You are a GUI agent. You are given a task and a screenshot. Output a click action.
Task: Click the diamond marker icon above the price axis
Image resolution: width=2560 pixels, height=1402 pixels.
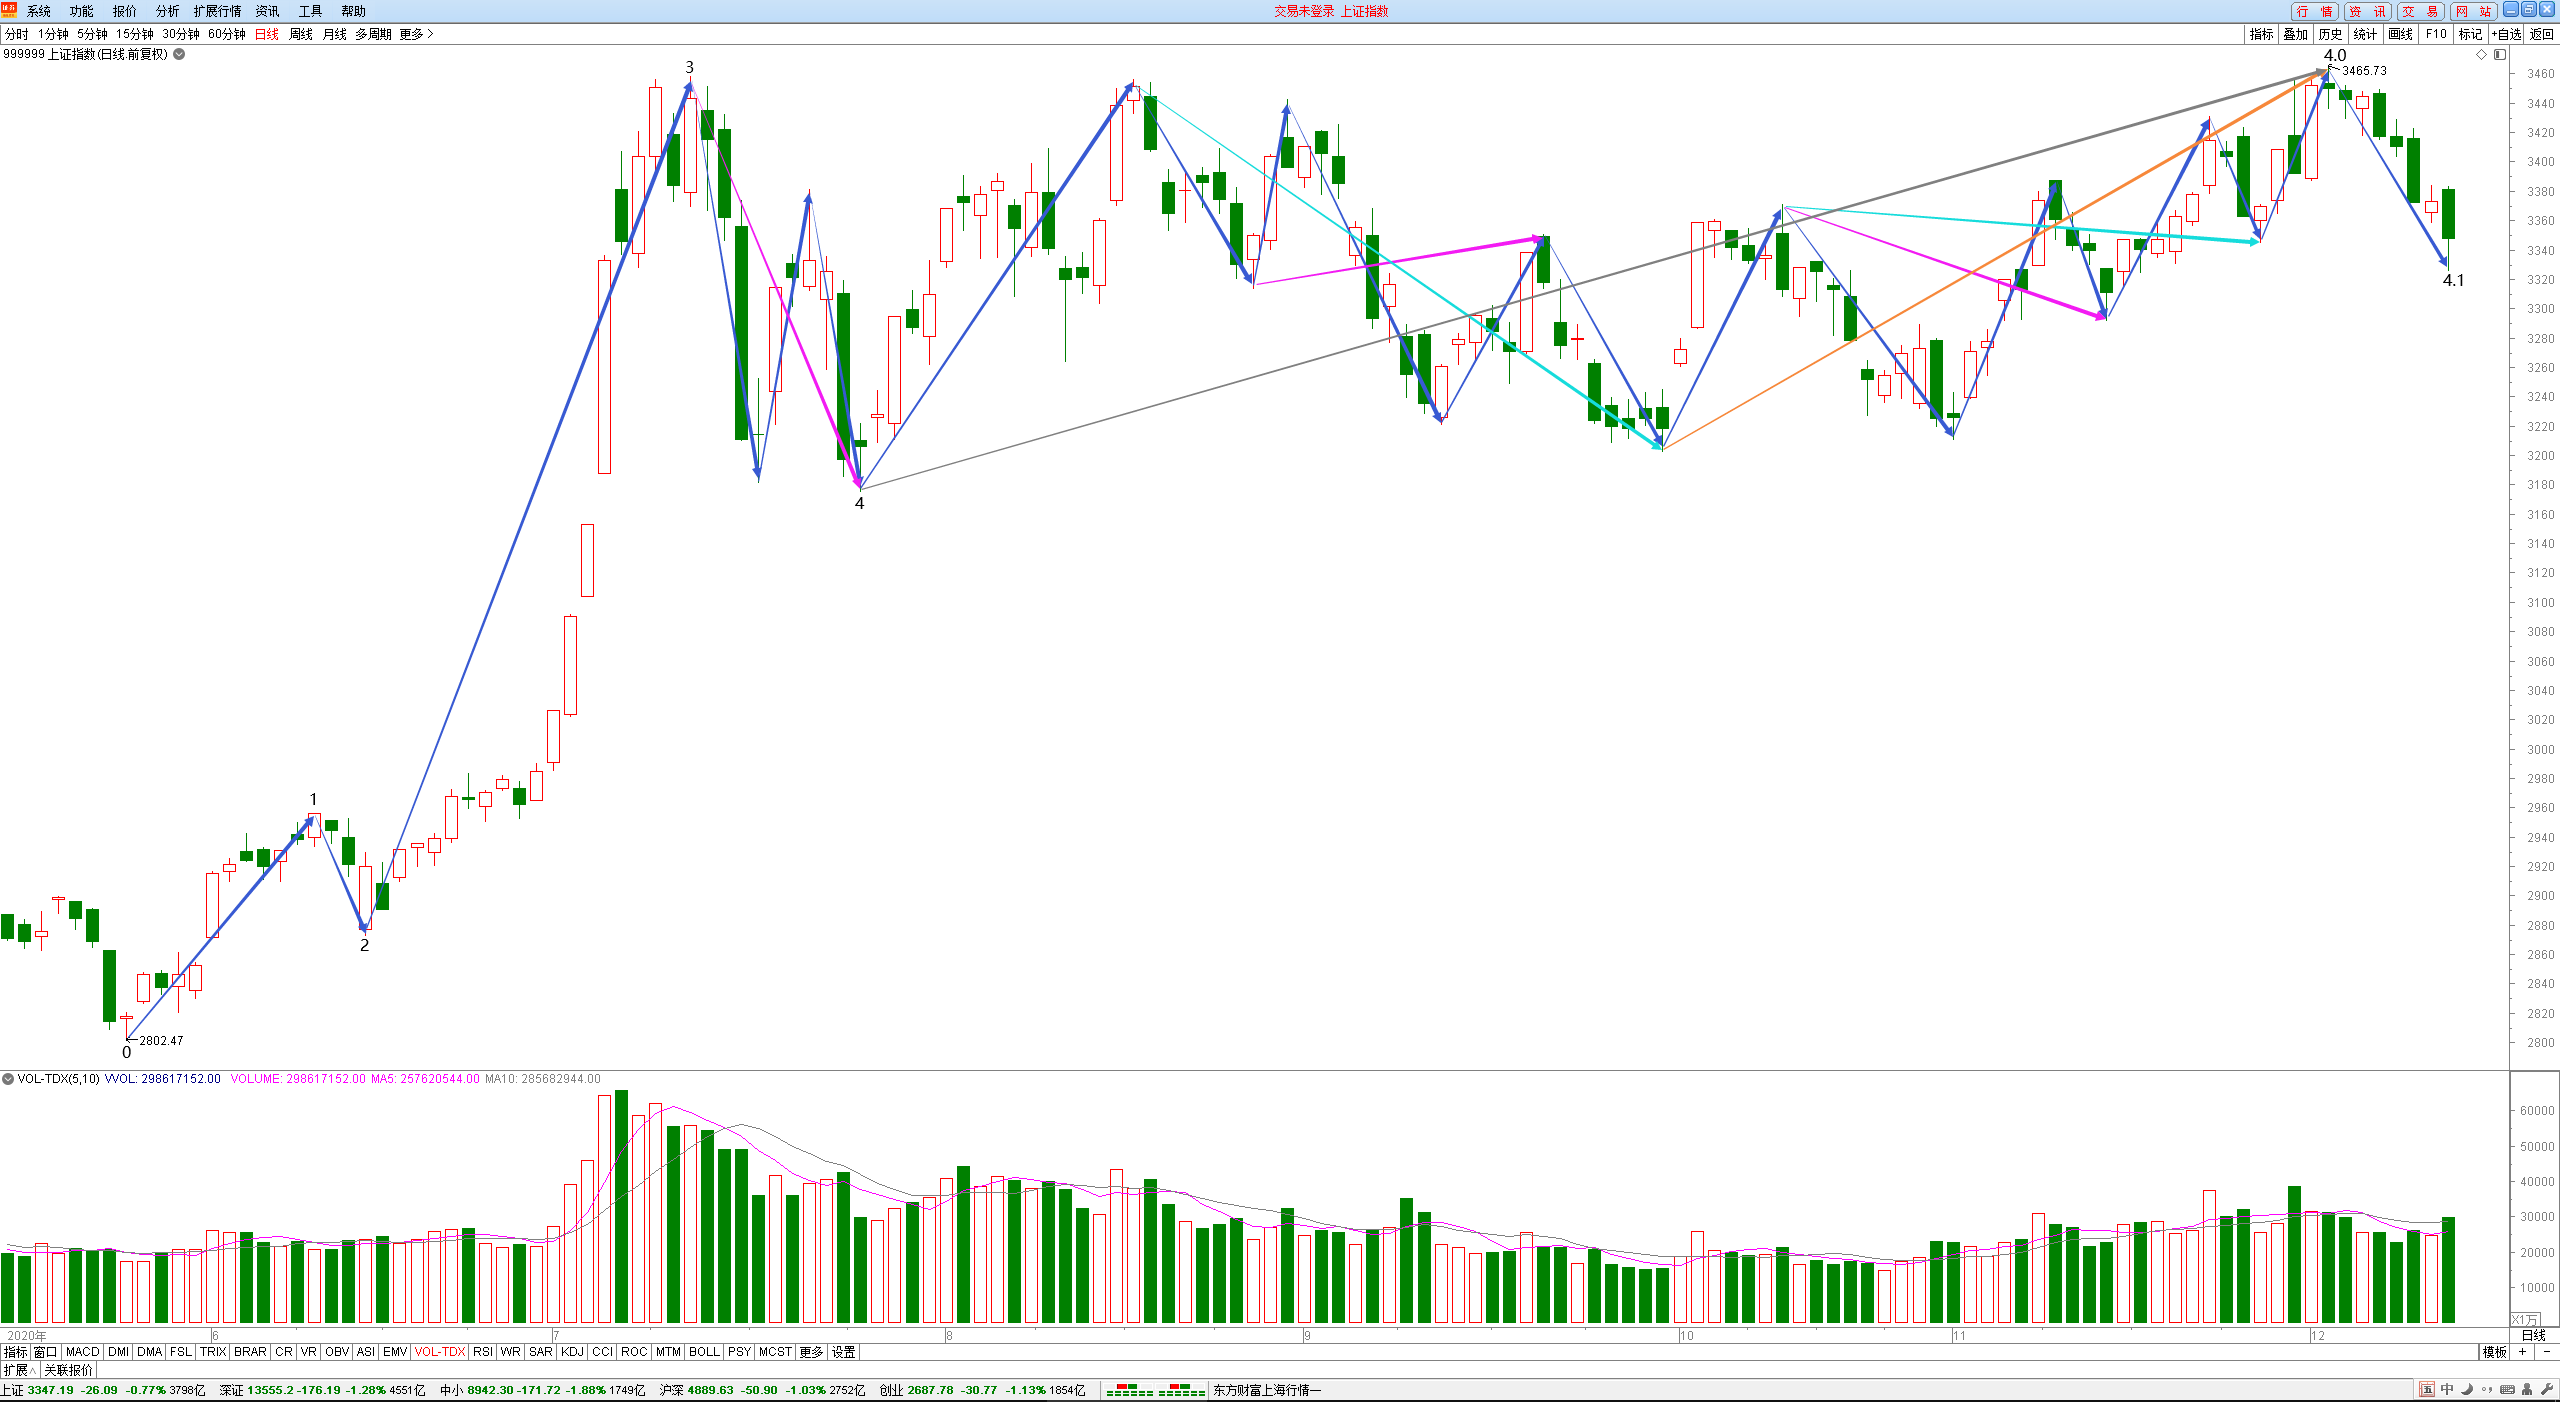(2481, 55)
